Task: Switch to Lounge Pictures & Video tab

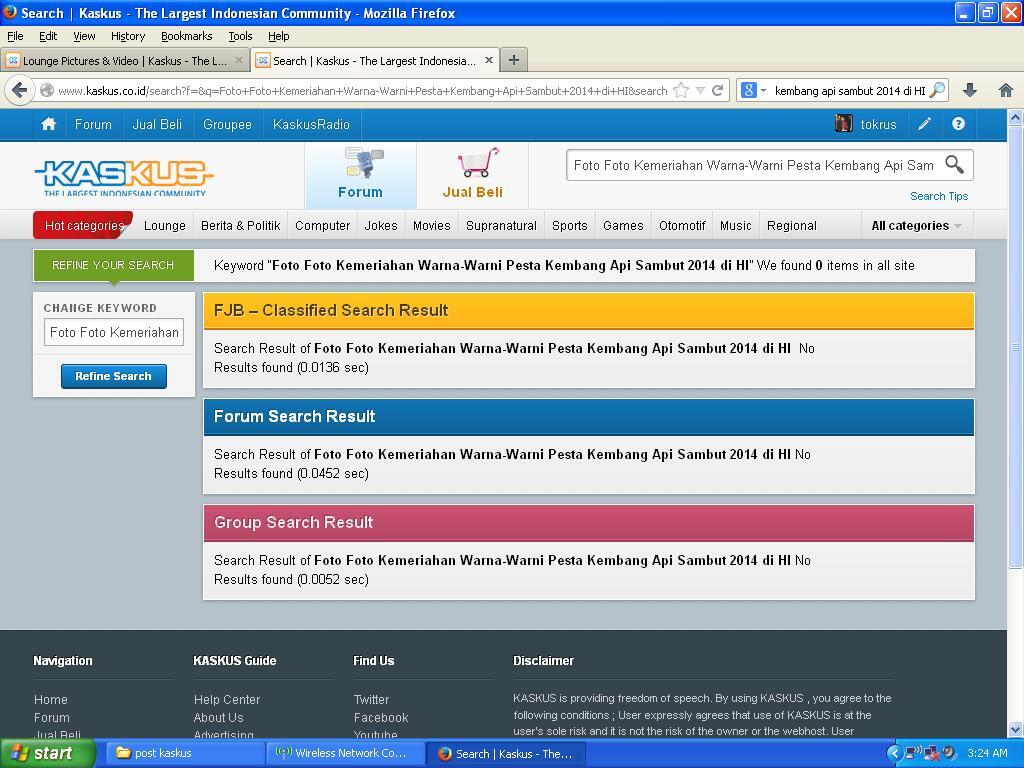Action: coord(125,60)
